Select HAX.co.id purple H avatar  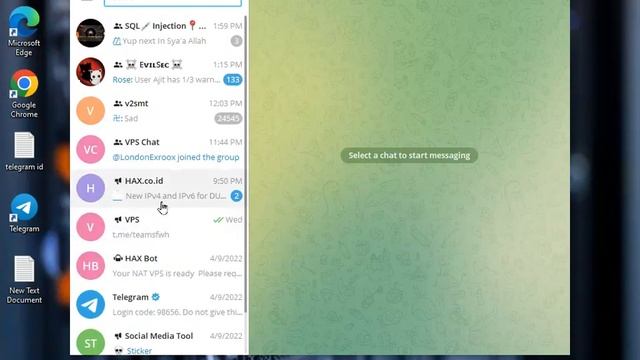90,188
